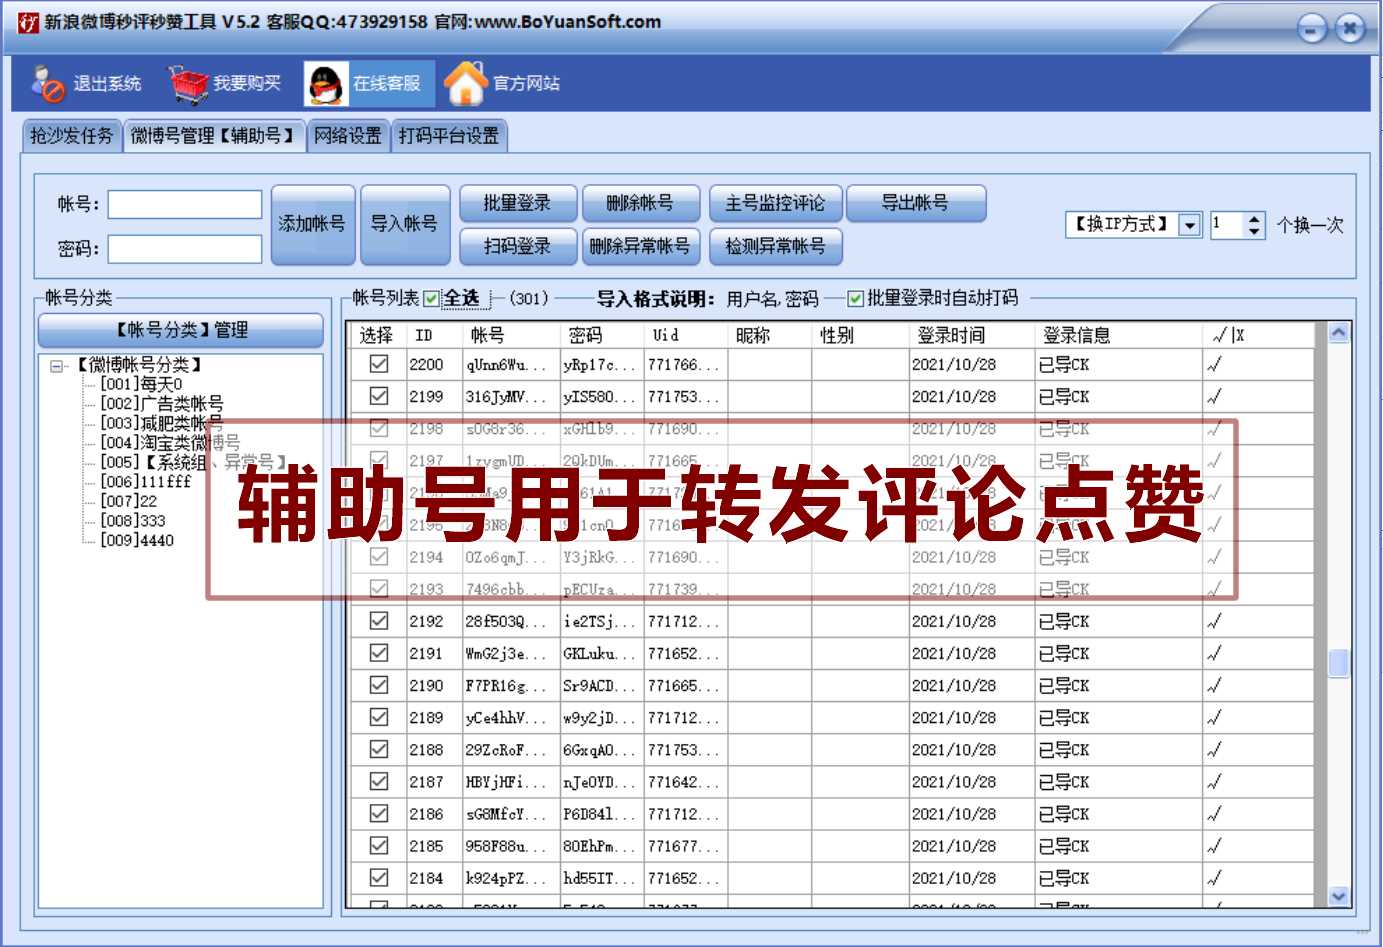This screenshot has height=947, width=1383.
Task: Uncheck the row with ID 2188
Action: click(x=379, y=749)
